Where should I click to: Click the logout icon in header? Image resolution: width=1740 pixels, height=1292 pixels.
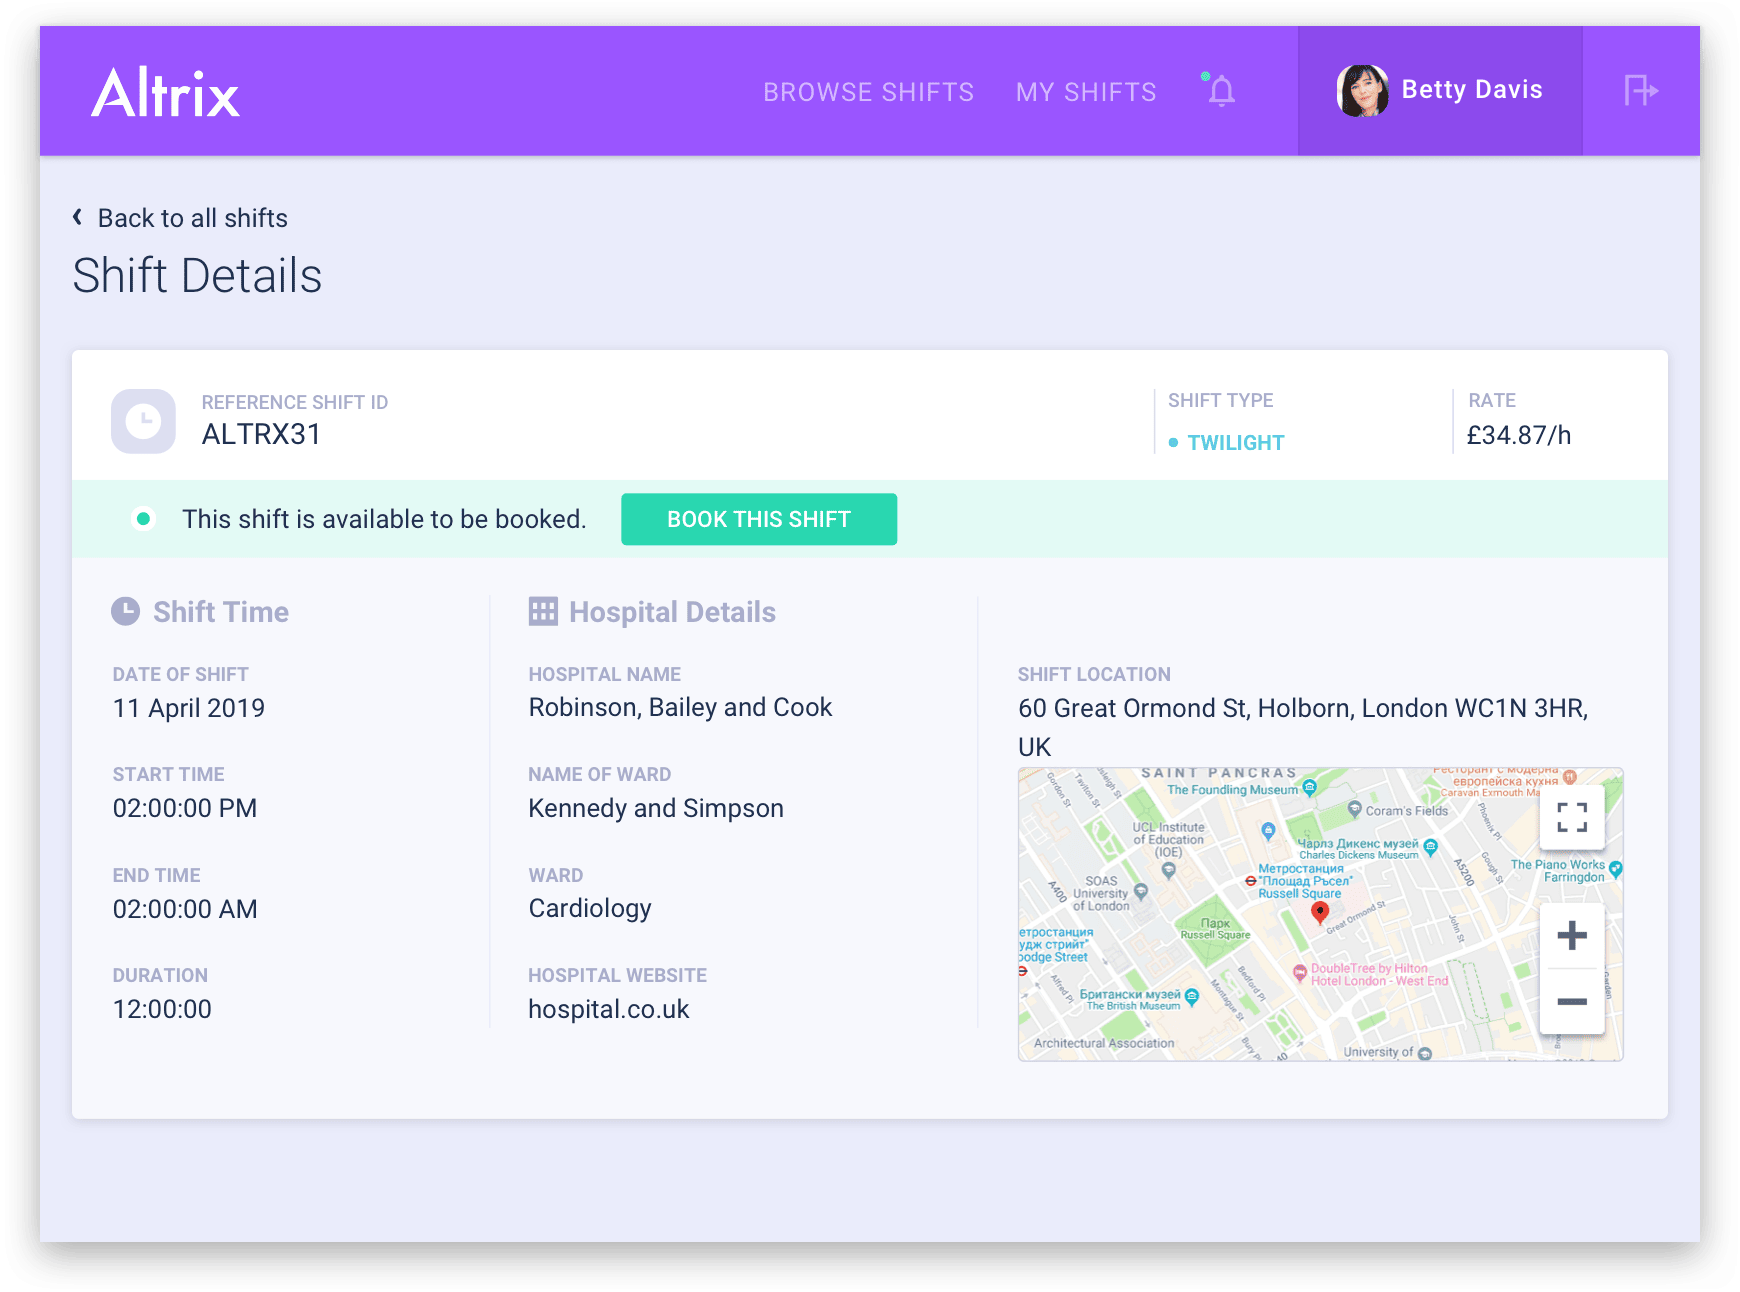(x=1640, y=91)
